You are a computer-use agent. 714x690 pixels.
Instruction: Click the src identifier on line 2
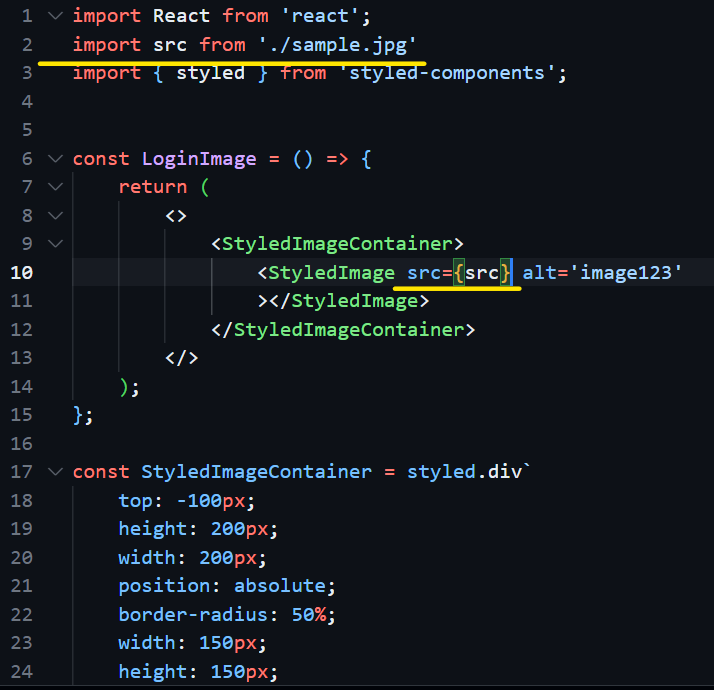point(170,46)
